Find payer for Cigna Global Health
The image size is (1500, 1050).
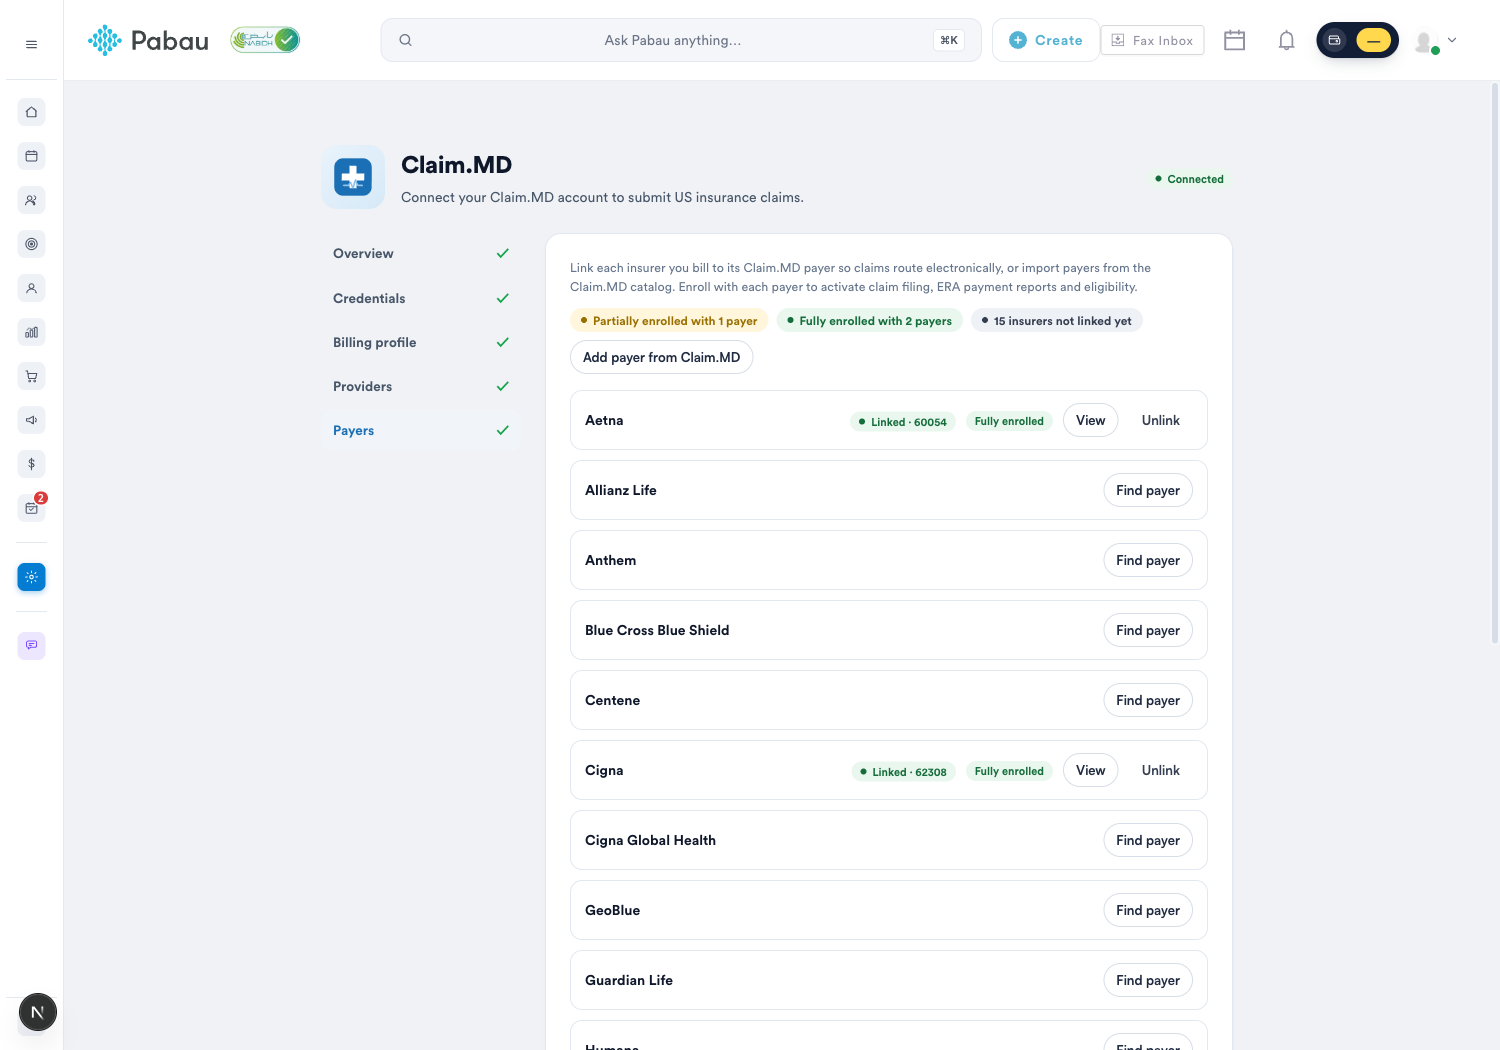1148,840
